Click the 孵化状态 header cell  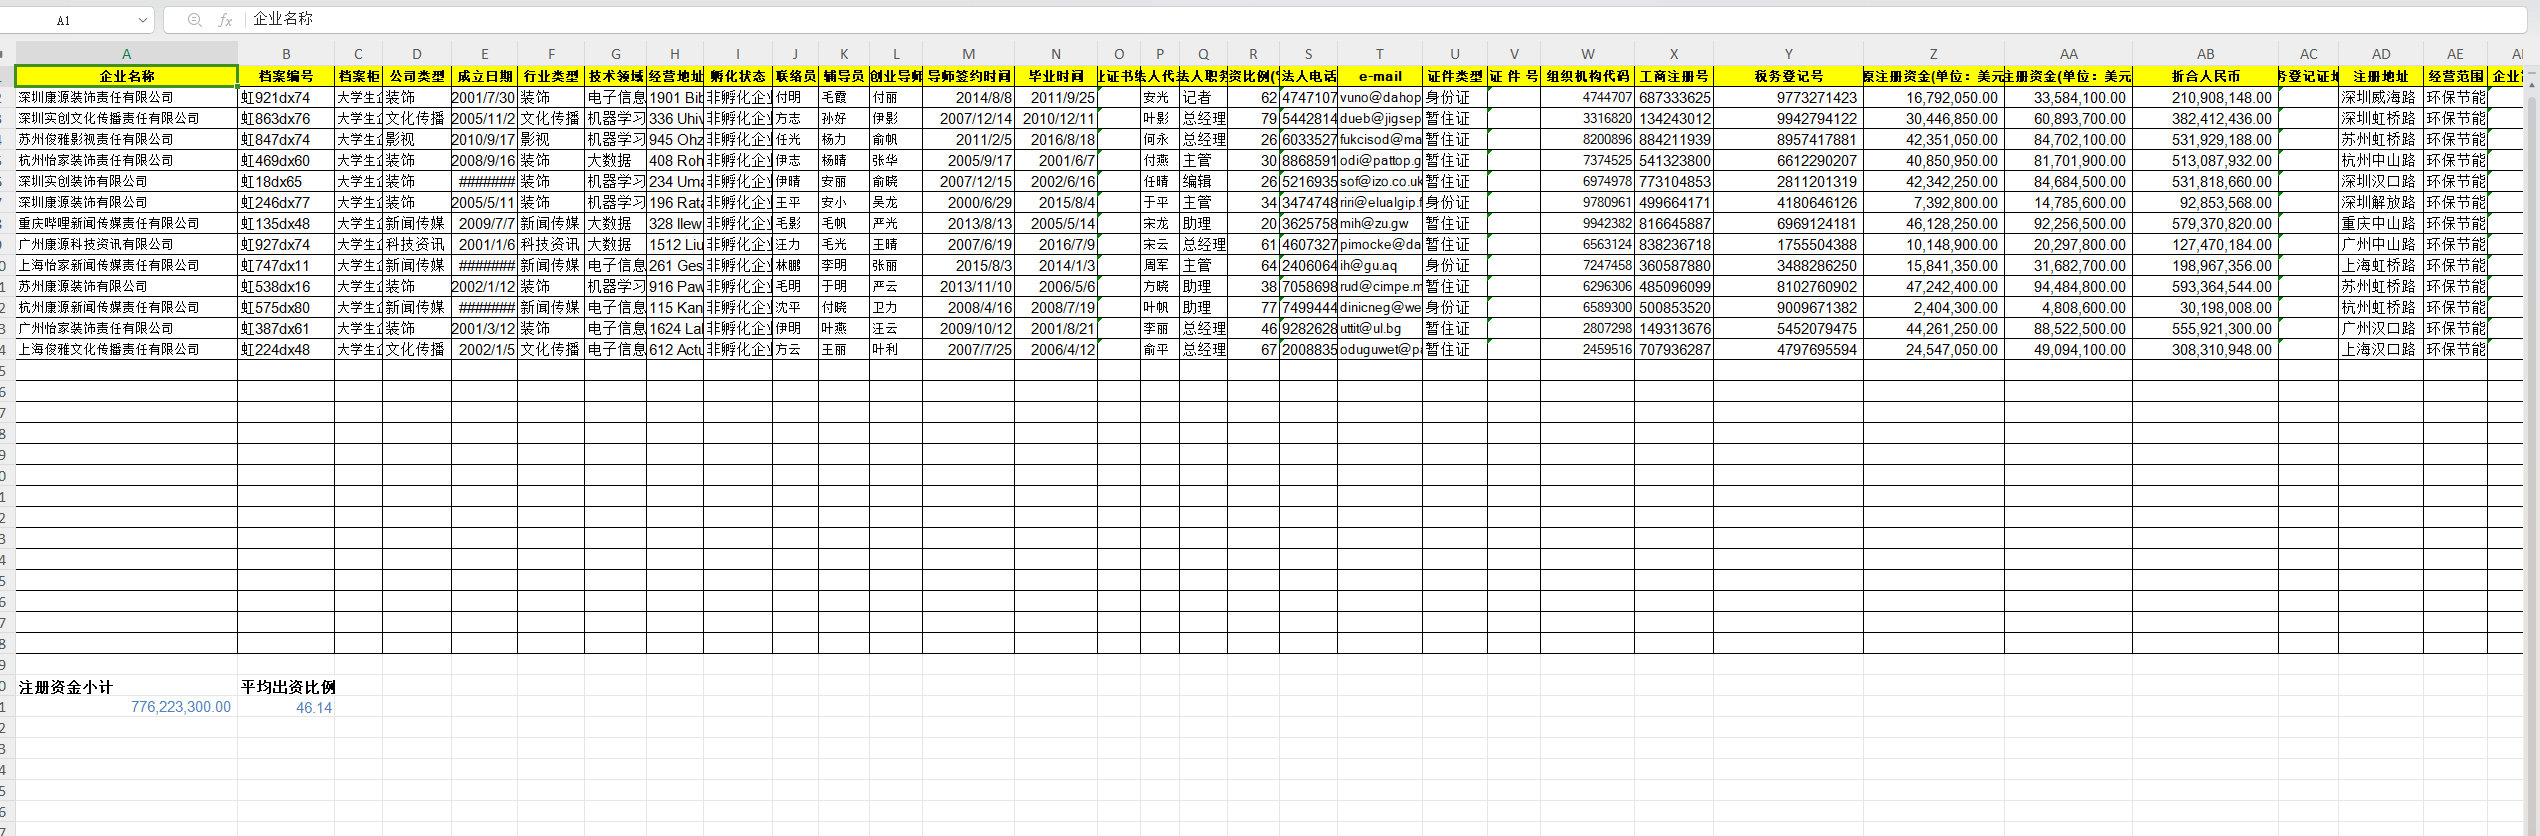(738, 76)
